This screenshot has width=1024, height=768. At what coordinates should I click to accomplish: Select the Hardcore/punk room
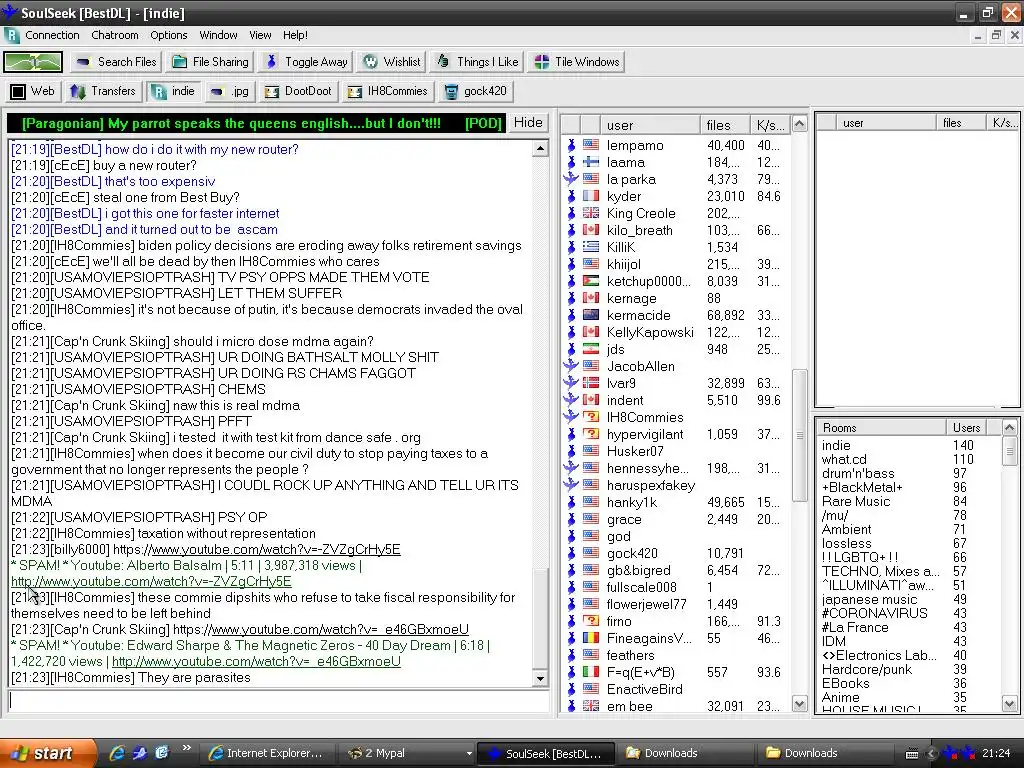click(x=867, y=669)
